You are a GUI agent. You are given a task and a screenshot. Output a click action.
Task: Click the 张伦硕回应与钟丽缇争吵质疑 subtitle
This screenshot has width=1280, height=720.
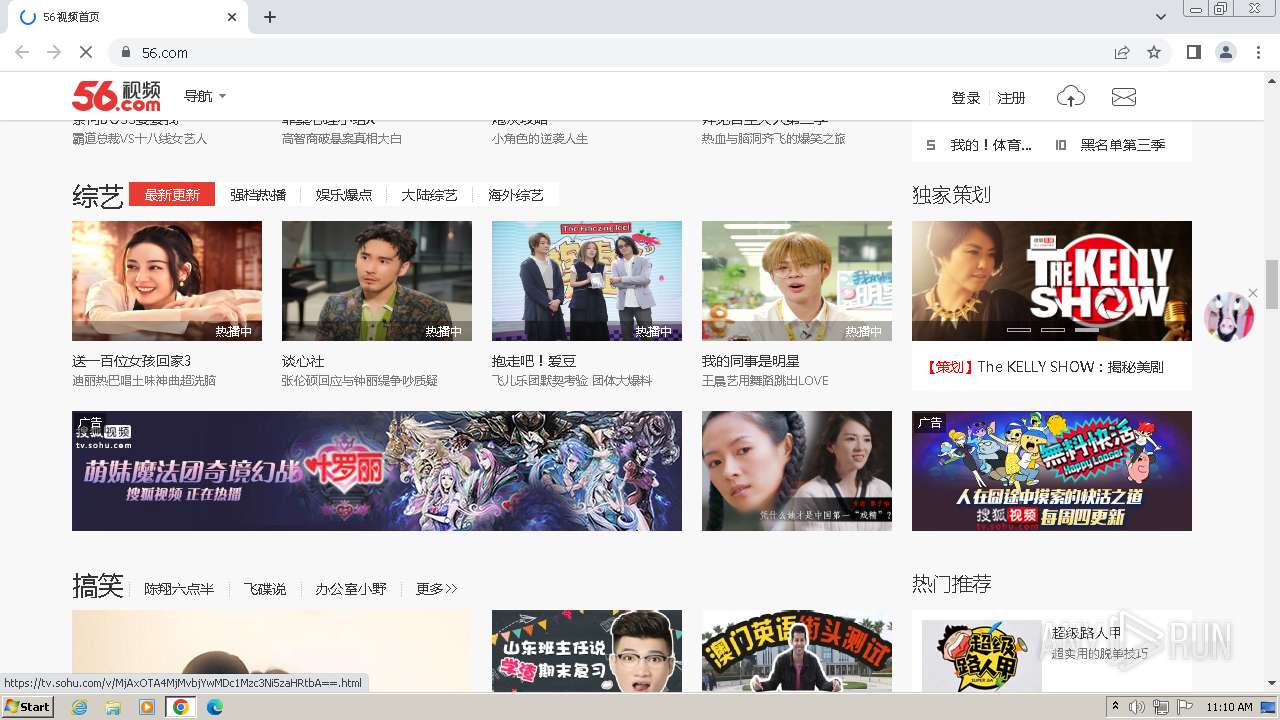pyautogui.click(x=360, y=381)
